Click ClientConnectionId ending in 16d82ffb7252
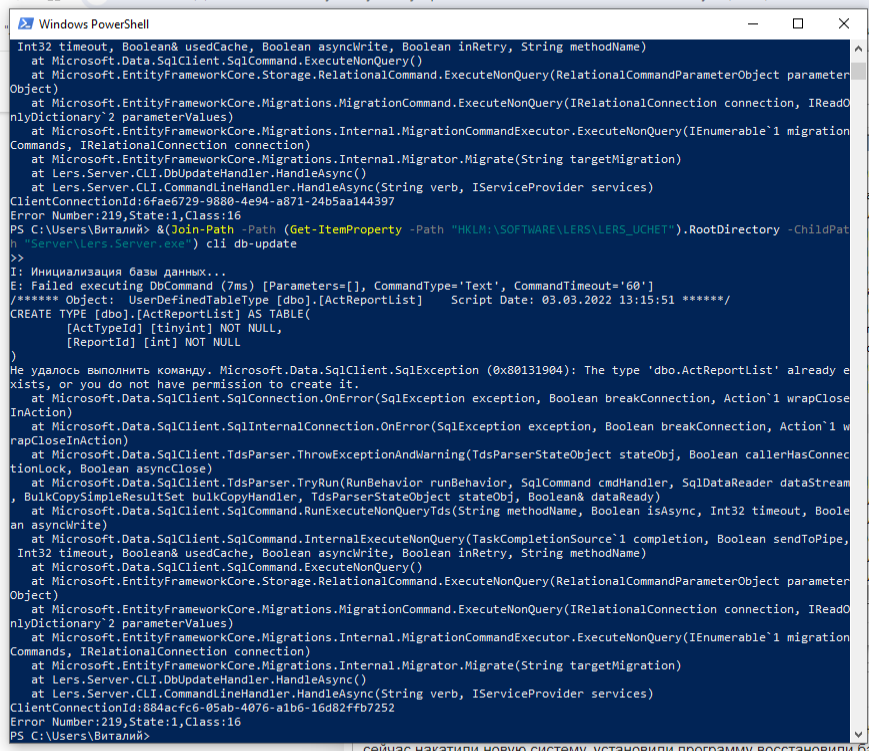869x751 pixels. point(202,708)
